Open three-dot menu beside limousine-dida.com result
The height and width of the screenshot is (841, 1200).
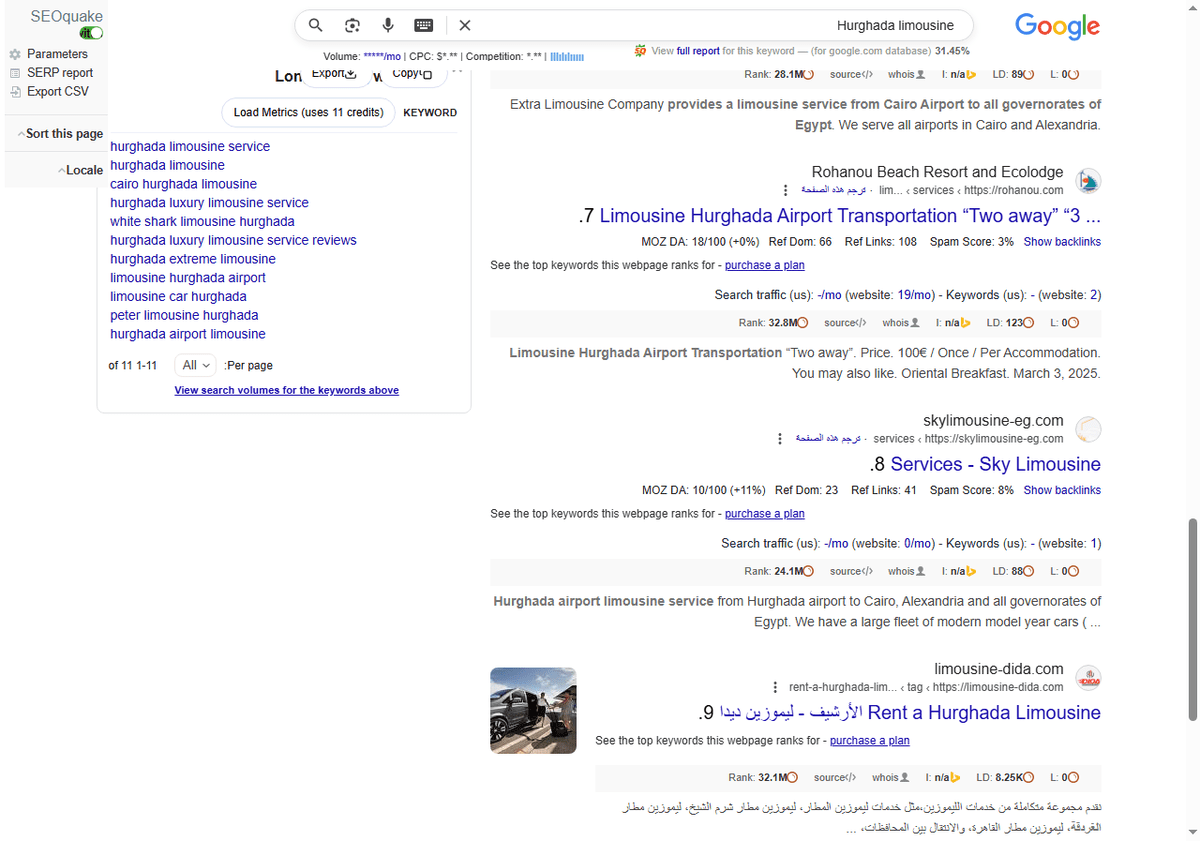pyautogui.click(x=776, y=686)
